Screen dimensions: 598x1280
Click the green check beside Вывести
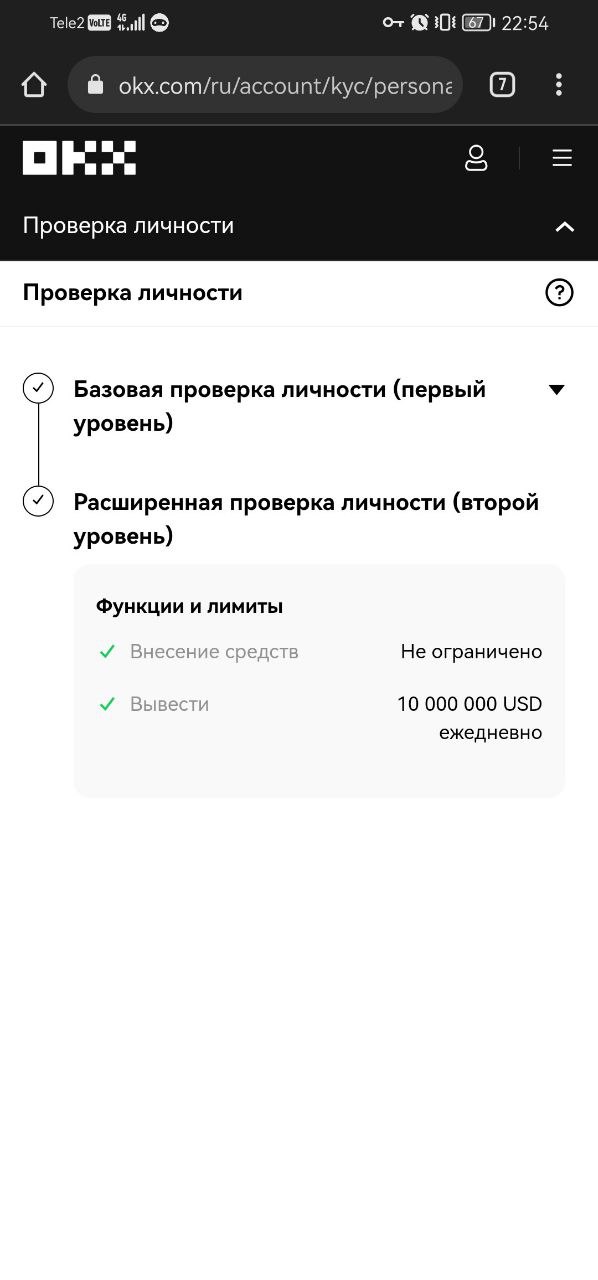(107, 704)
